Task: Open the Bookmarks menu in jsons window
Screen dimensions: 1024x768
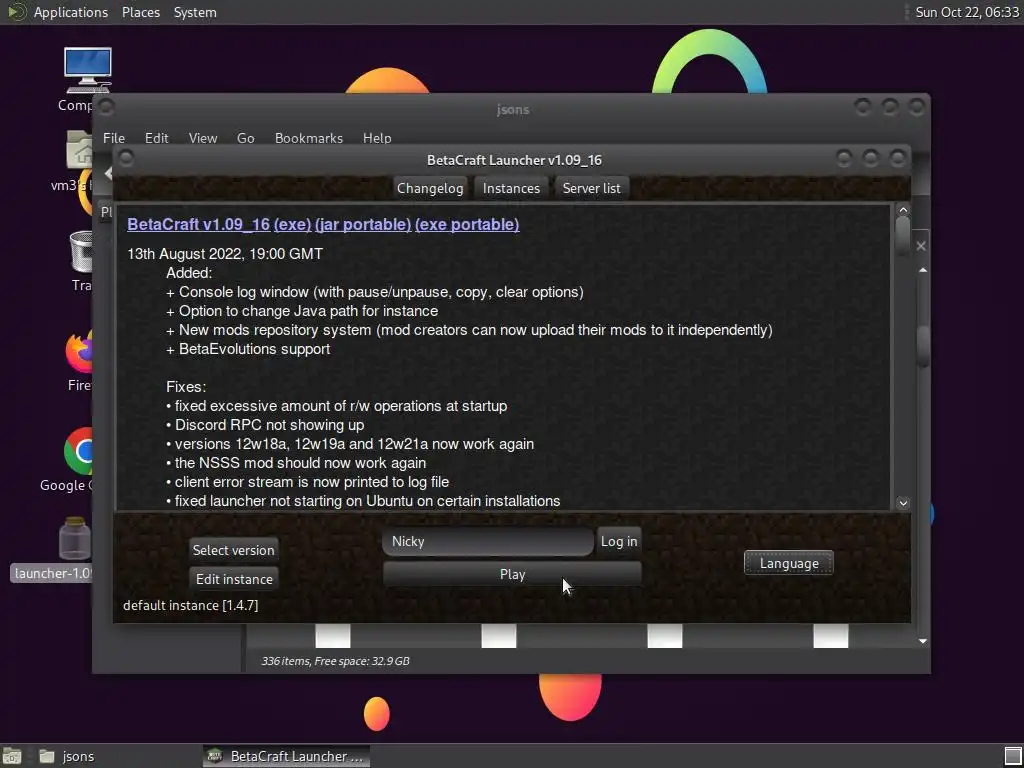Action: 309,138
